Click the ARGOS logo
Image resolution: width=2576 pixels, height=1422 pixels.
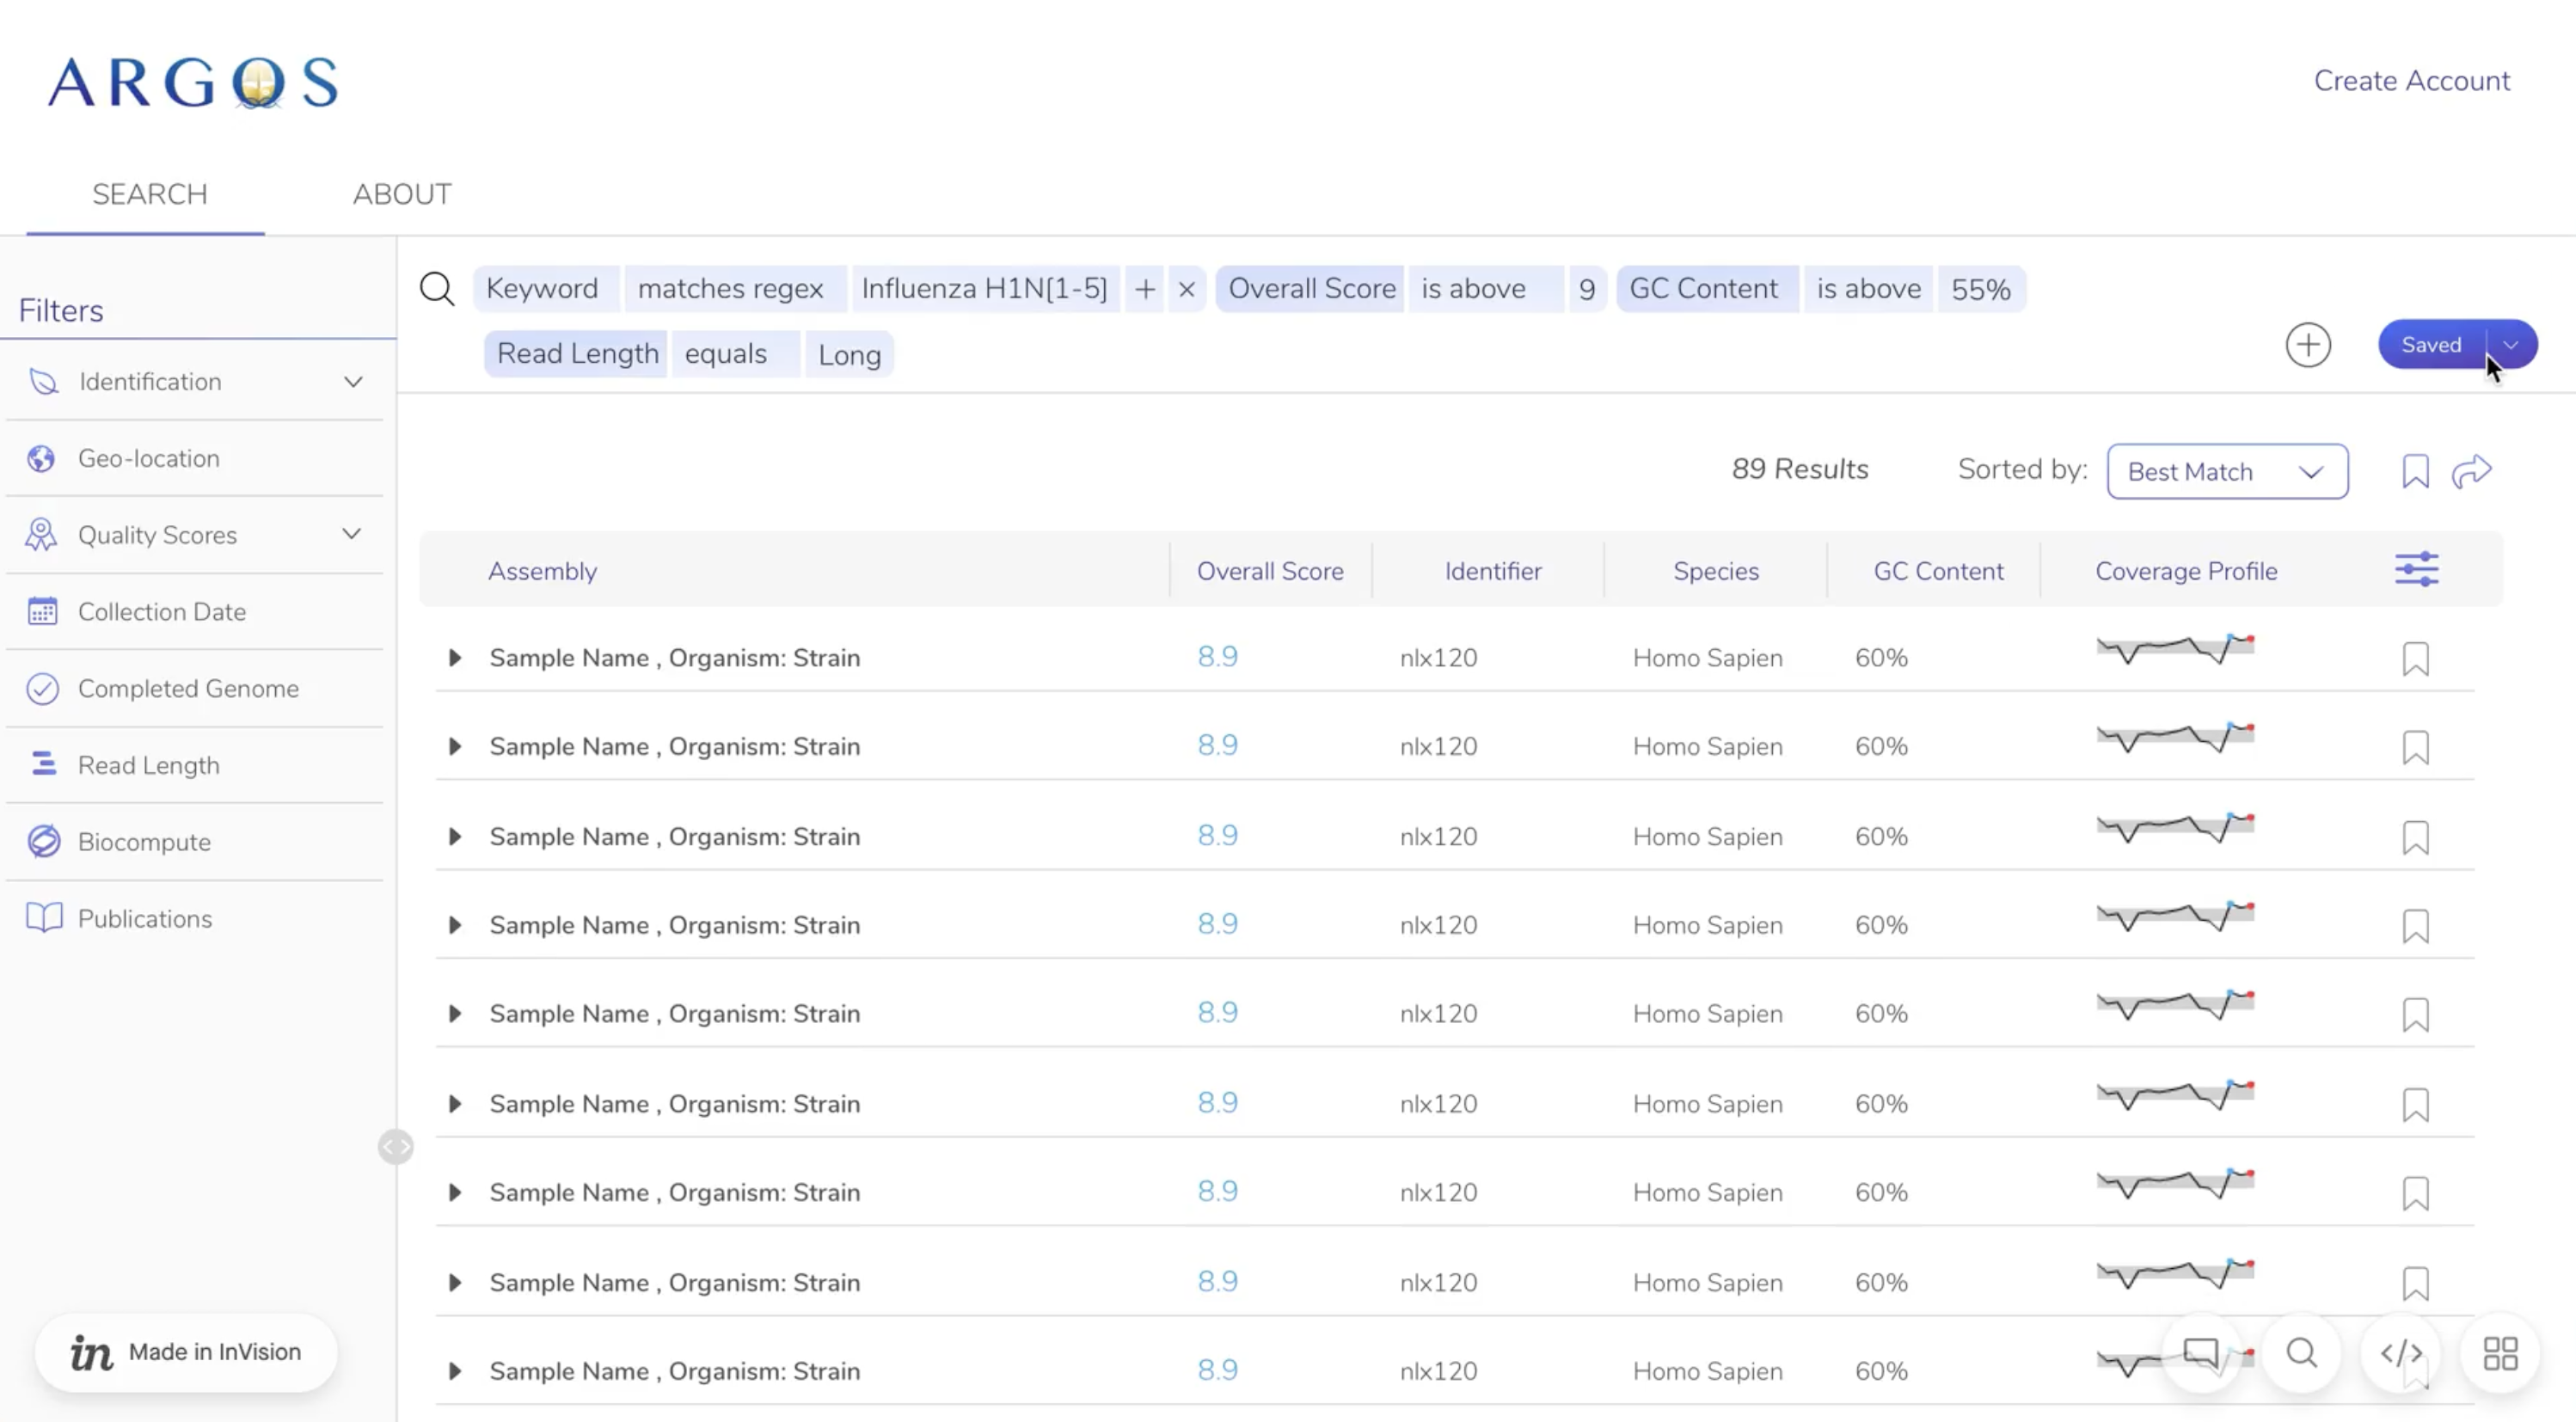[193, 82]
